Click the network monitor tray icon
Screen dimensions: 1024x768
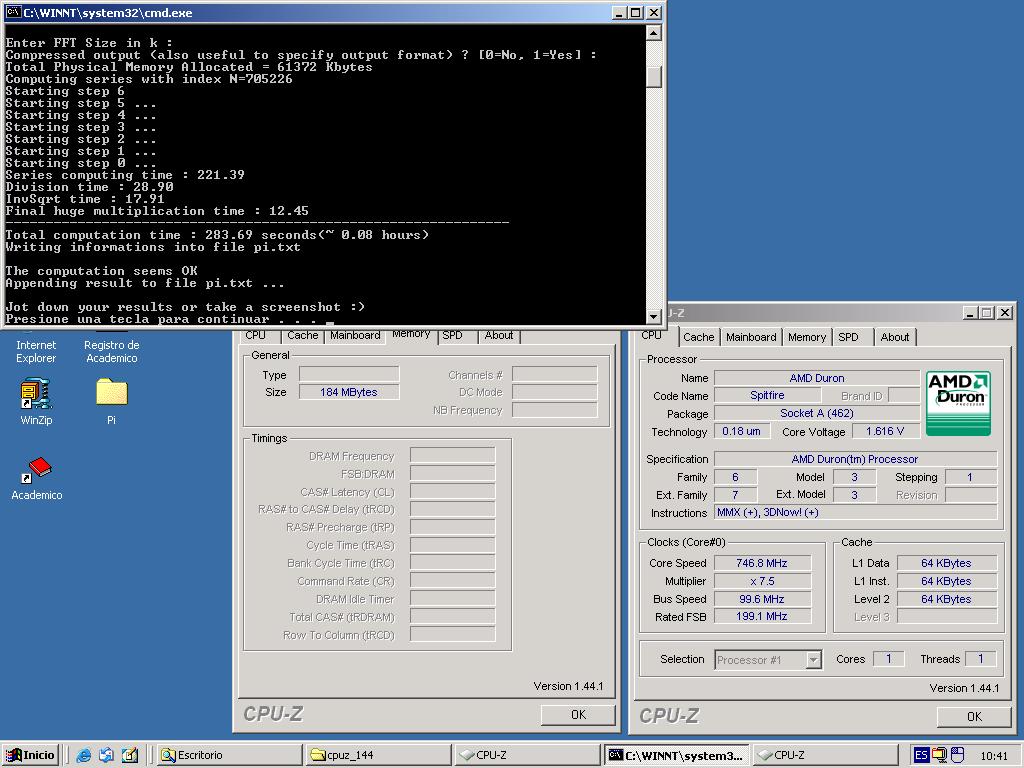coord(939,756)
